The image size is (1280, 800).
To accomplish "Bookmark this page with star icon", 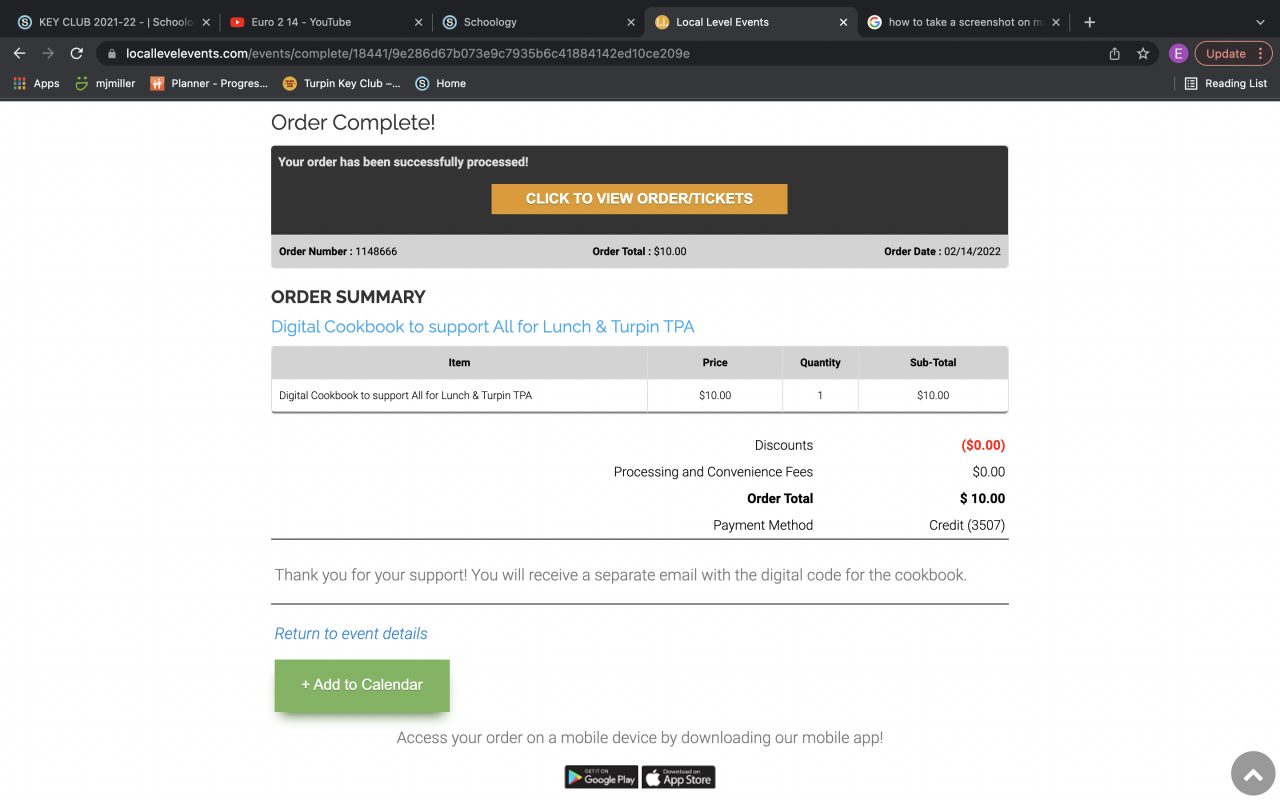I will 1143,54.
